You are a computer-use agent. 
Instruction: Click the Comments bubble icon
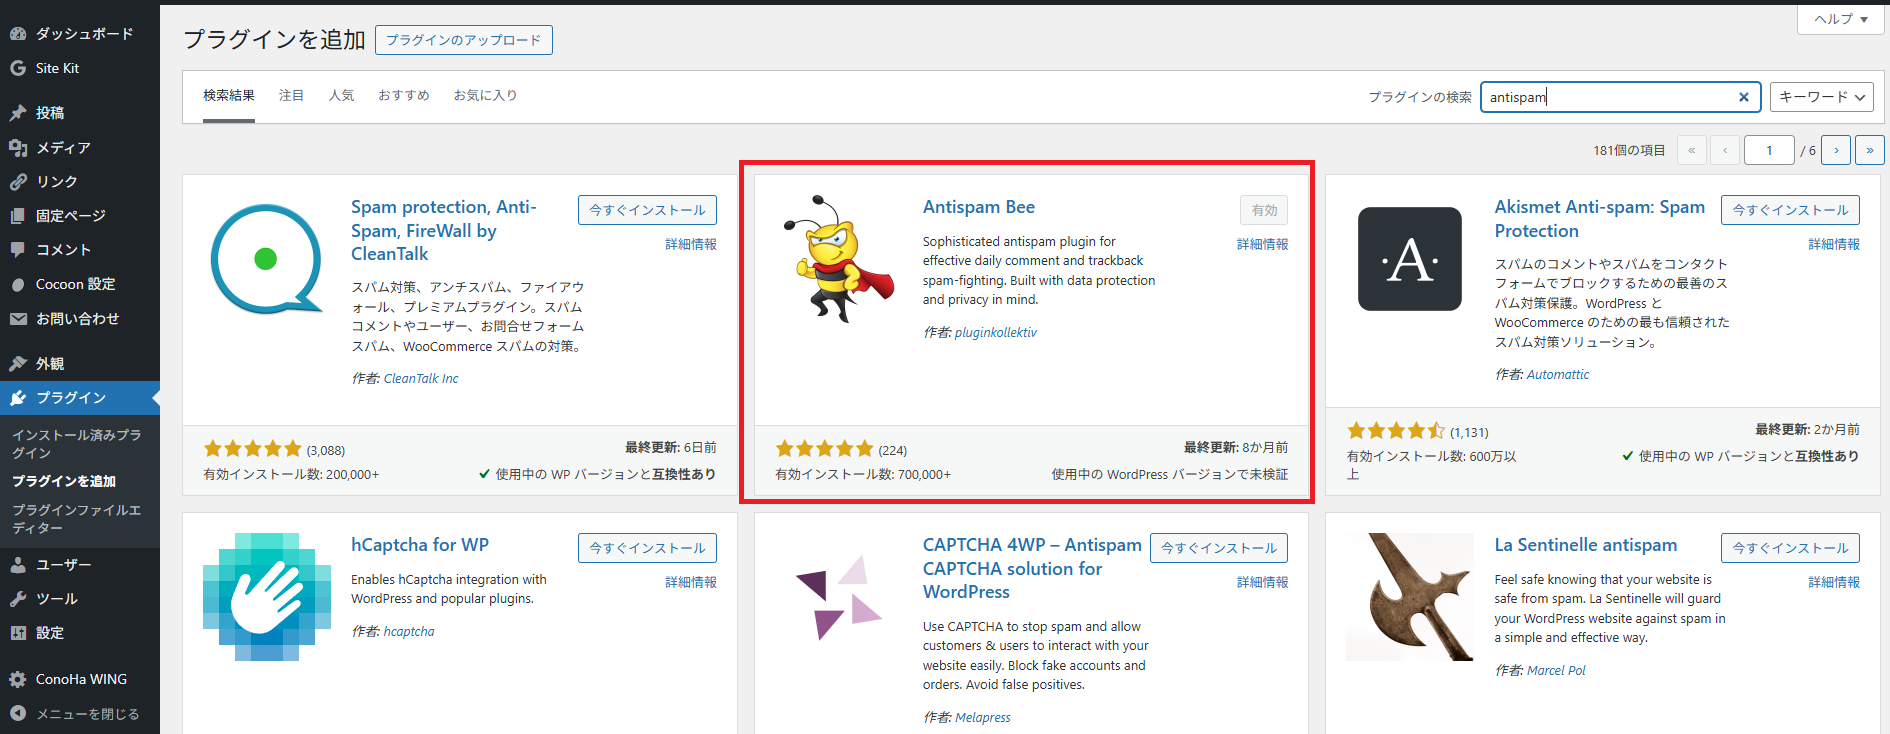(x=18, y=250)
